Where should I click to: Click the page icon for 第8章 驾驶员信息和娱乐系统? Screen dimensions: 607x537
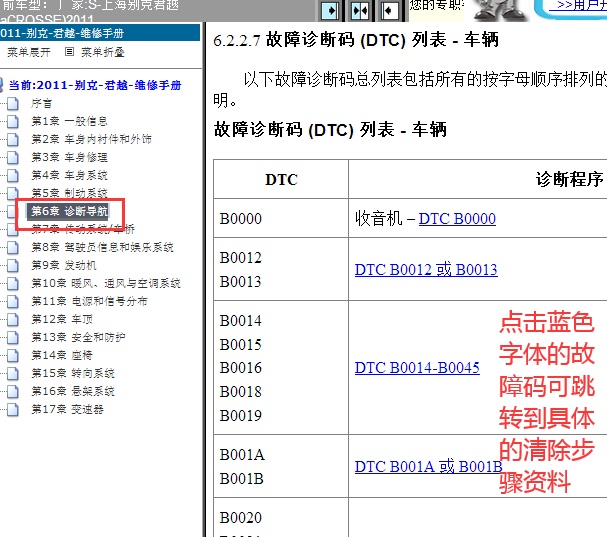tap(13, 247)
